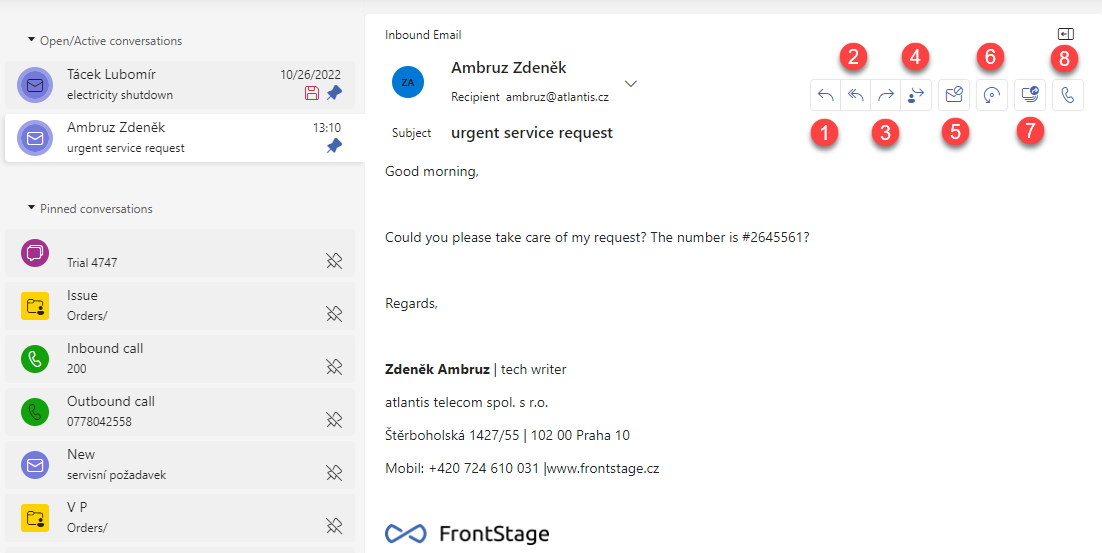Call the contact using the phone handset icon
This screenshot has height=553, width=1102.
point(1068,96)
